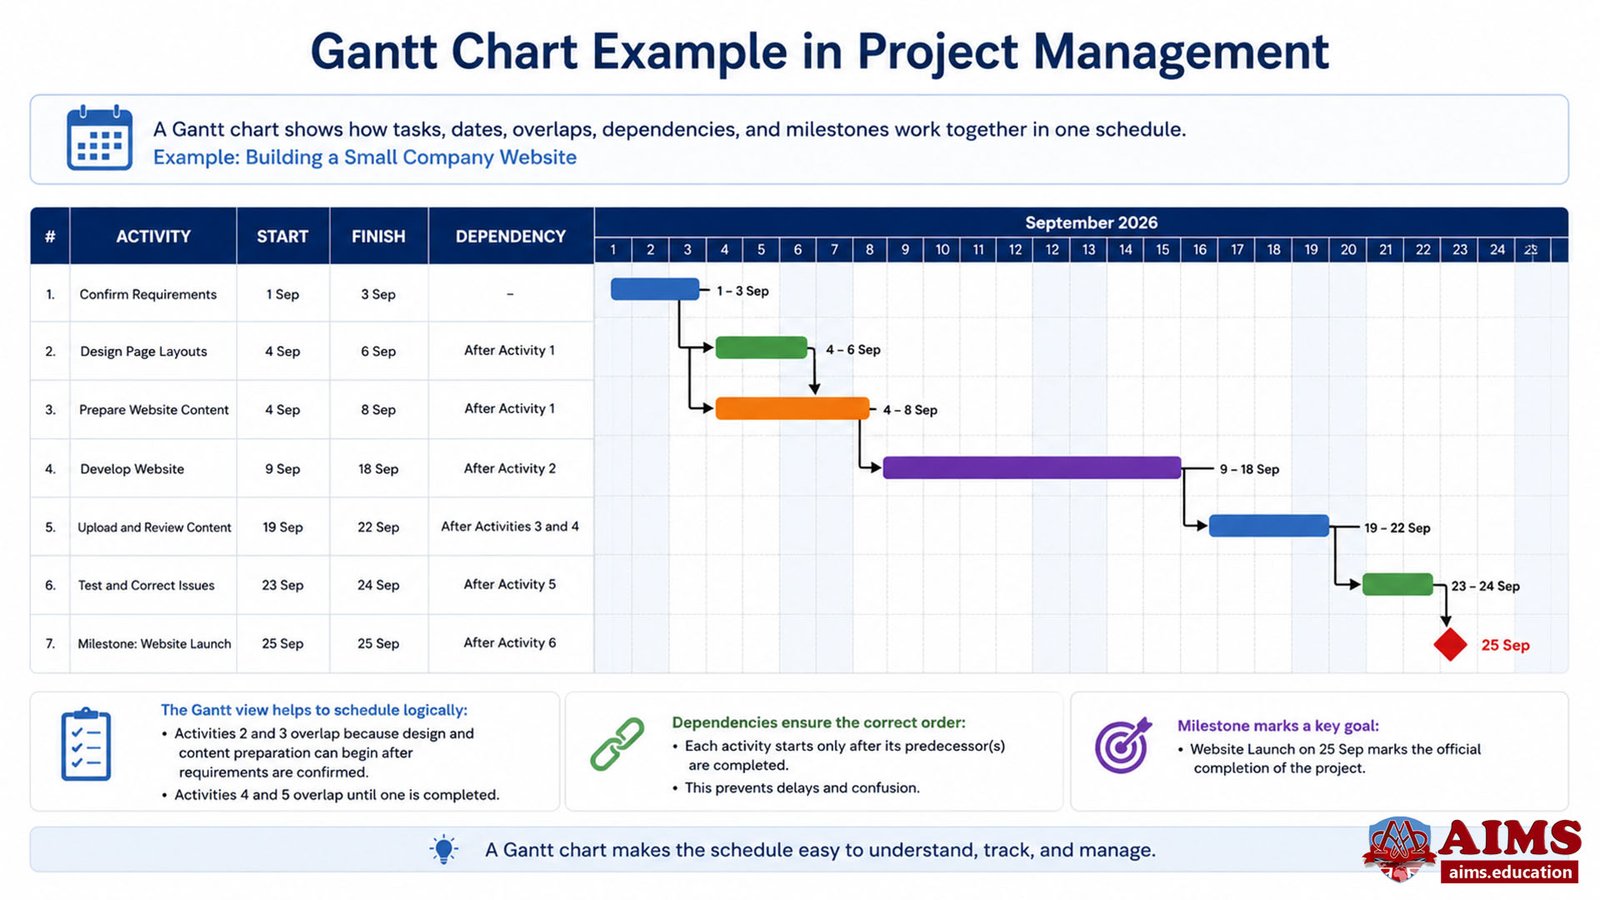Select day 5 in the timeline header
Screen dimensions: 1600x900
point(761,250)
